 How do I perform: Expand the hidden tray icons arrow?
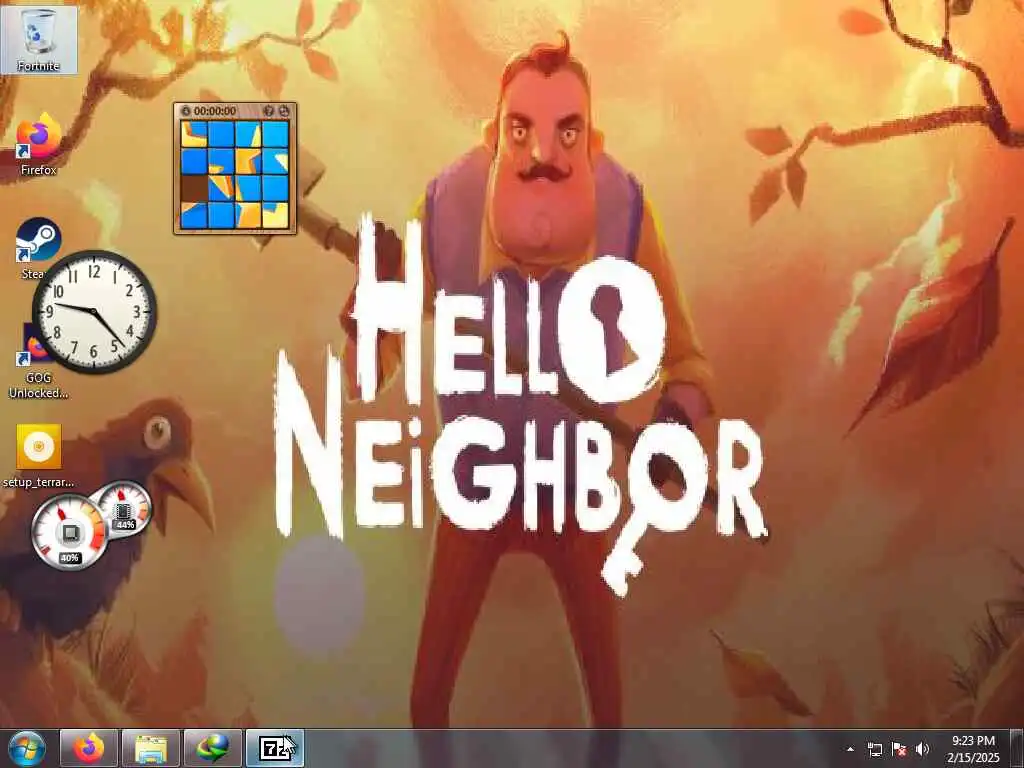click(x=850, y=750)
